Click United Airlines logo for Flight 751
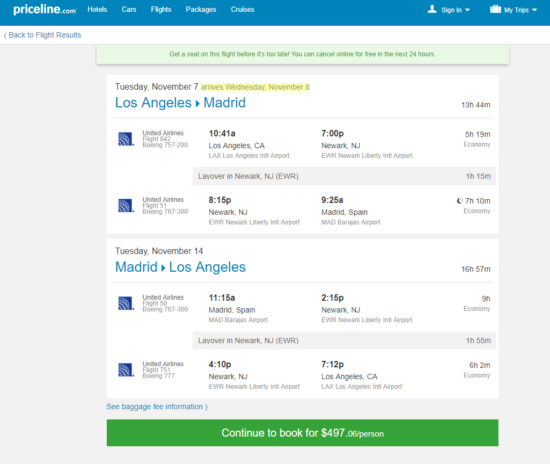The height and width of the screenshot is (464, 550). coord(126,370)
